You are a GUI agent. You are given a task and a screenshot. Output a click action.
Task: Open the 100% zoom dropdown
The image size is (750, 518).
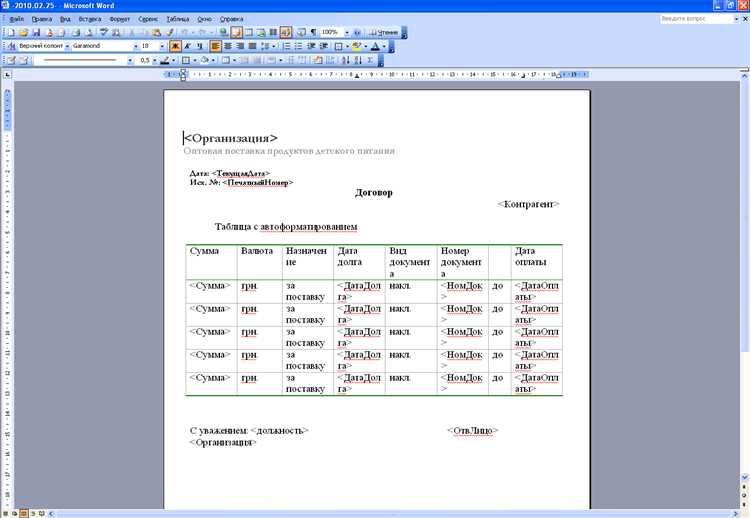tap(347, 33)
